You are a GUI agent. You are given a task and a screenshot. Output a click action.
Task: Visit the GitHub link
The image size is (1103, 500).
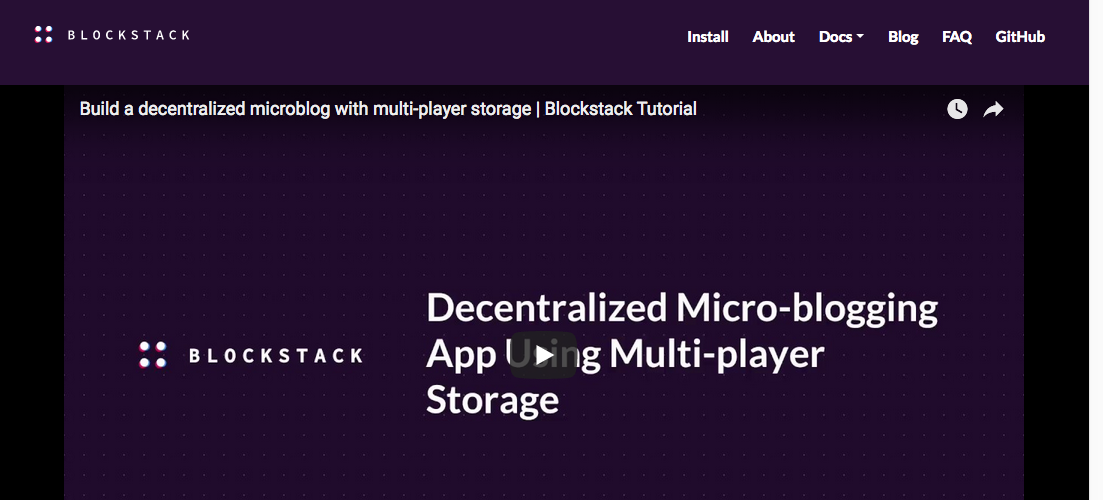1020,37
